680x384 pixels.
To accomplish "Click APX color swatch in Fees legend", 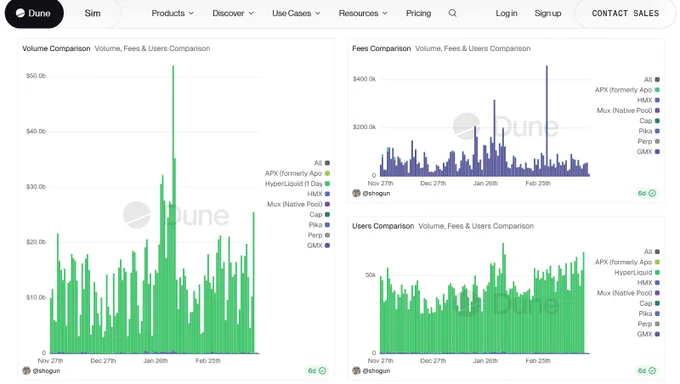I will (657, 90).
